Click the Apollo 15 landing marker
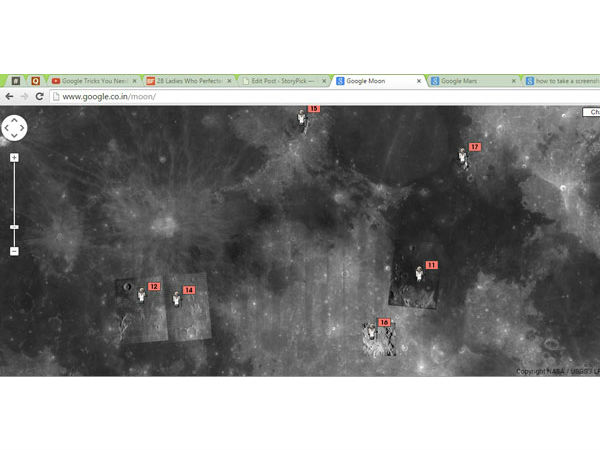600x450 pixels. click(302, 116)
